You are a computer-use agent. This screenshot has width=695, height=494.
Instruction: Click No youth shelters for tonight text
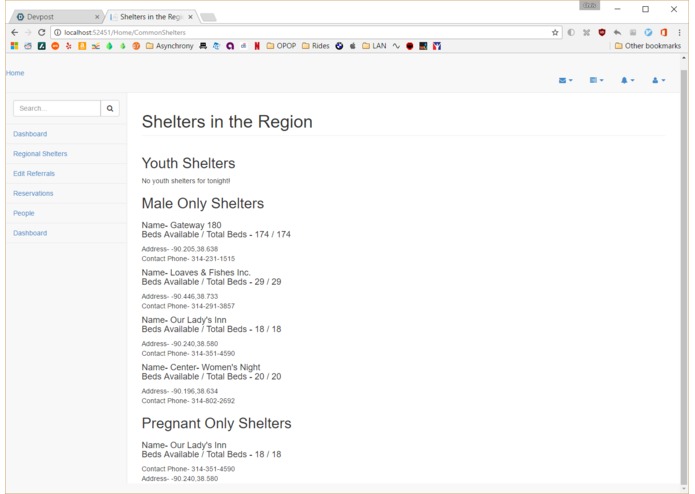pyautogui.click(x=186, y=181)
